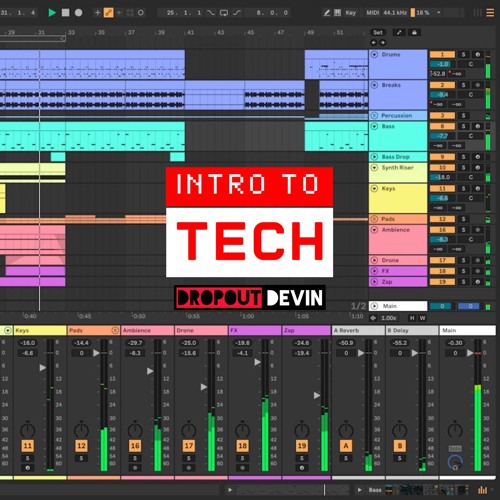The image size is (500, 500).
Task: Open the CPU load meter dropdown arrow
Action: 439,13
